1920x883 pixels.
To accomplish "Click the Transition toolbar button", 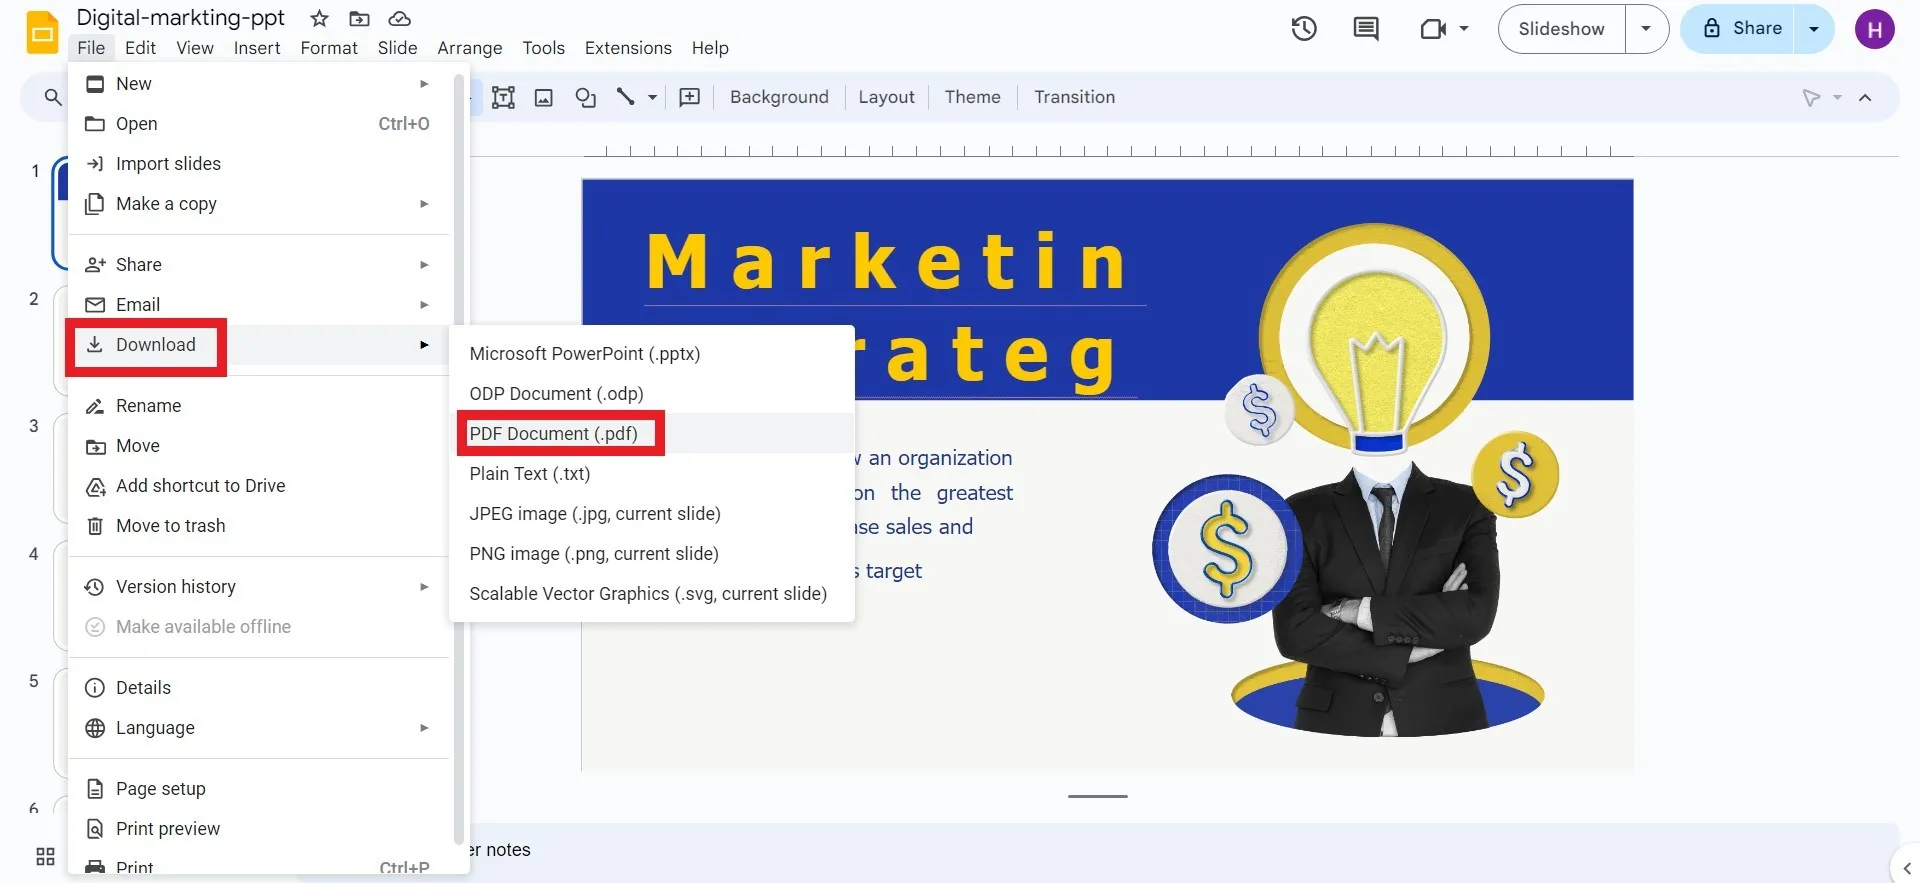I will click(1074, 97).
